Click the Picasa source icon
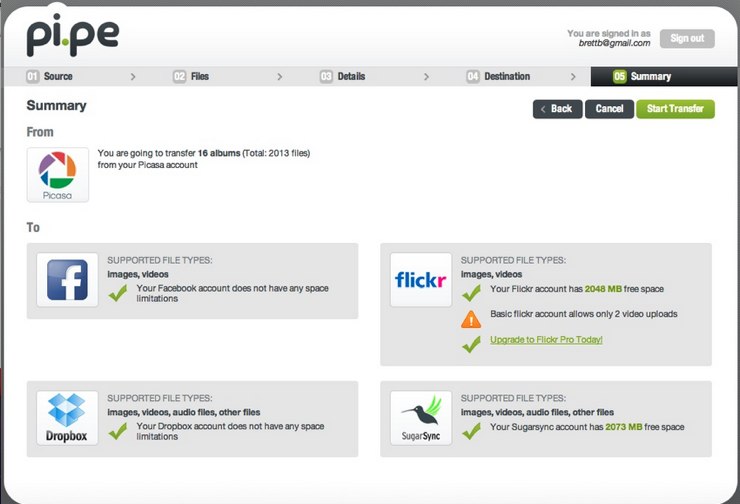The height and width of the screenshot is (504, 740). pyautogui.click(x=58, y=175)
